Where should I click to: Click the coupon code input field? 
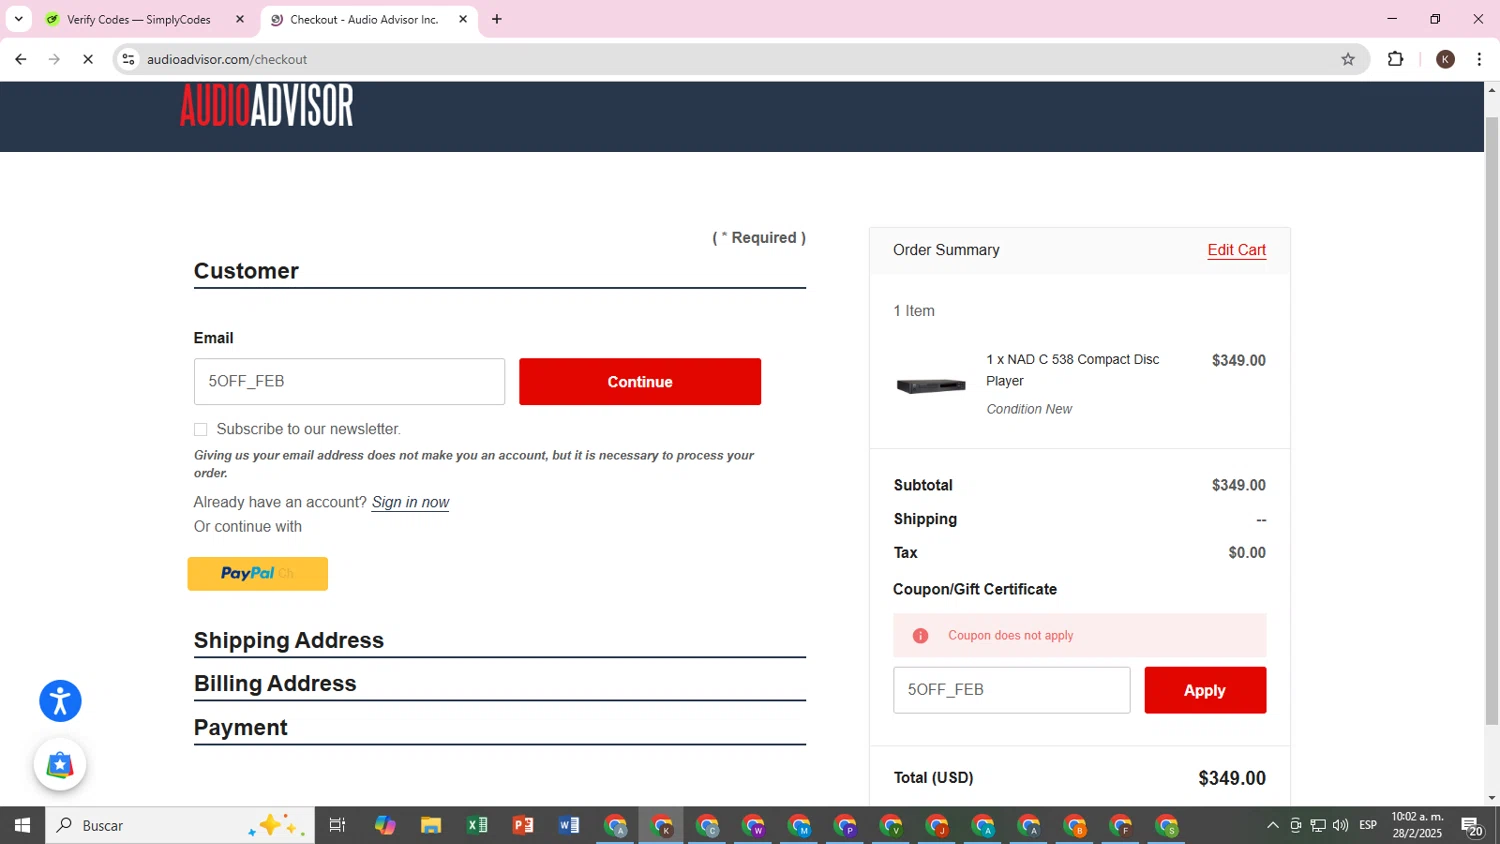coord(1011,690)
